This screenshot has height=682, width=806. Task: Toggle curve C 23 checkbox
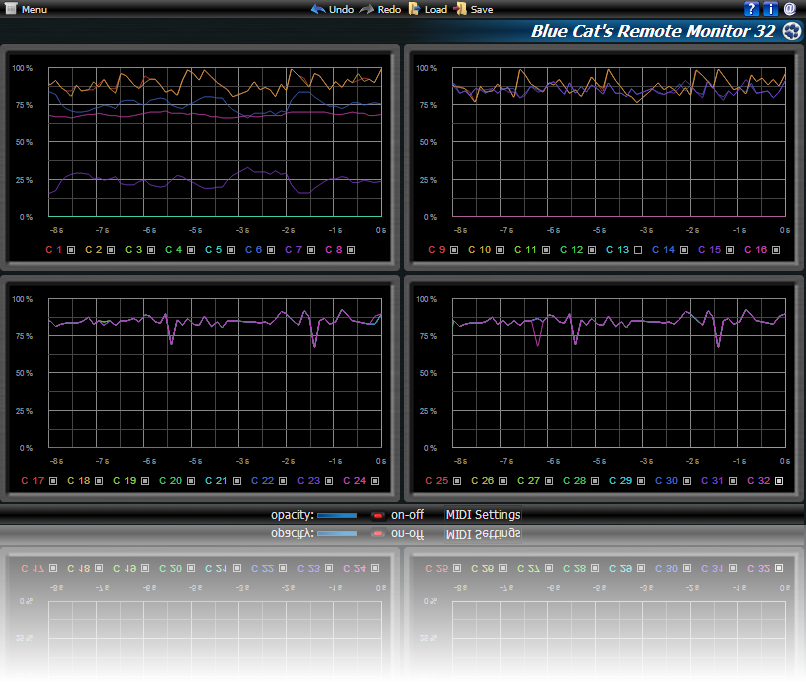point(329,481)
